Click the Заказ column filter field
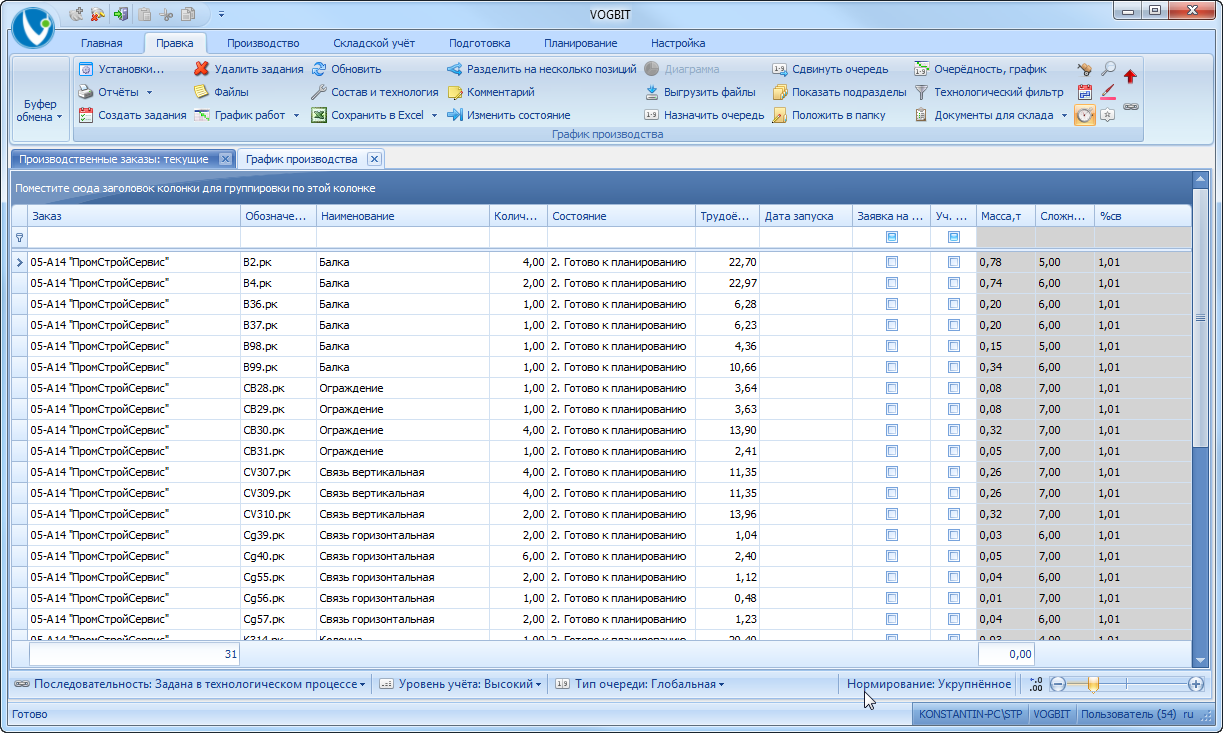 click(134, 237)
